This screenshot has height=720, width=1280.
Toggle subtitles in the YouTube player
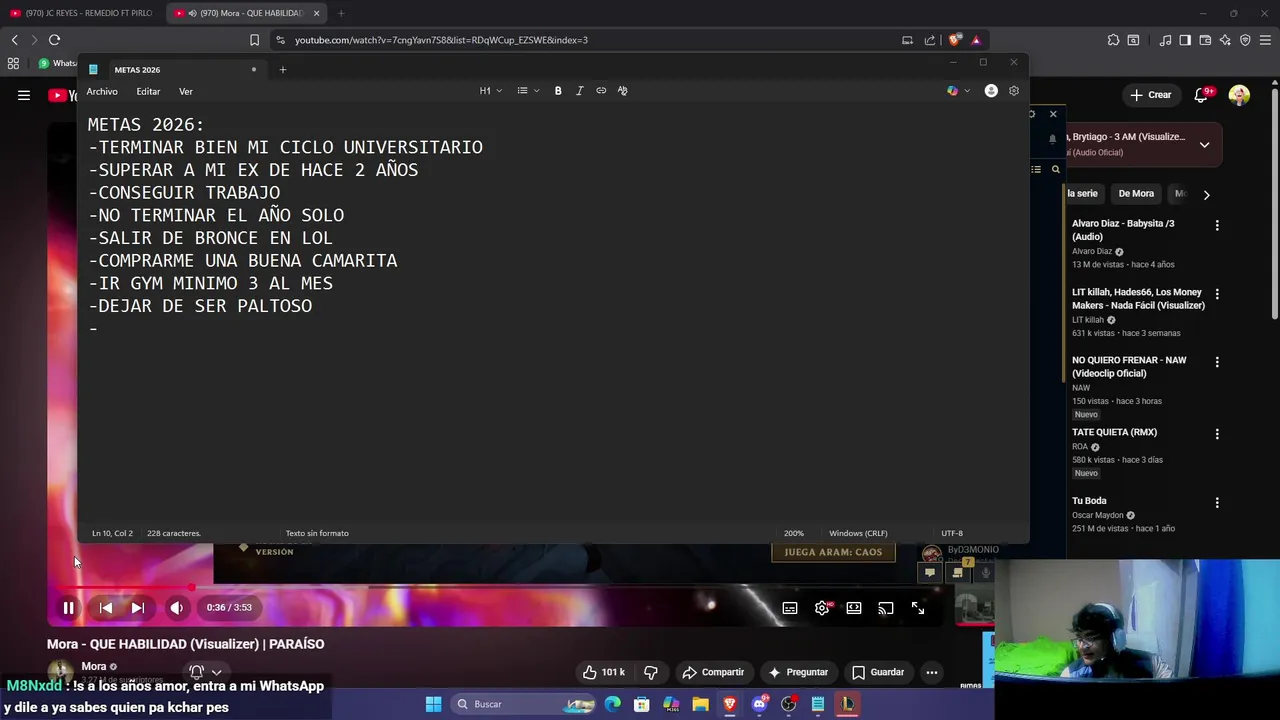tap(790, 608)
